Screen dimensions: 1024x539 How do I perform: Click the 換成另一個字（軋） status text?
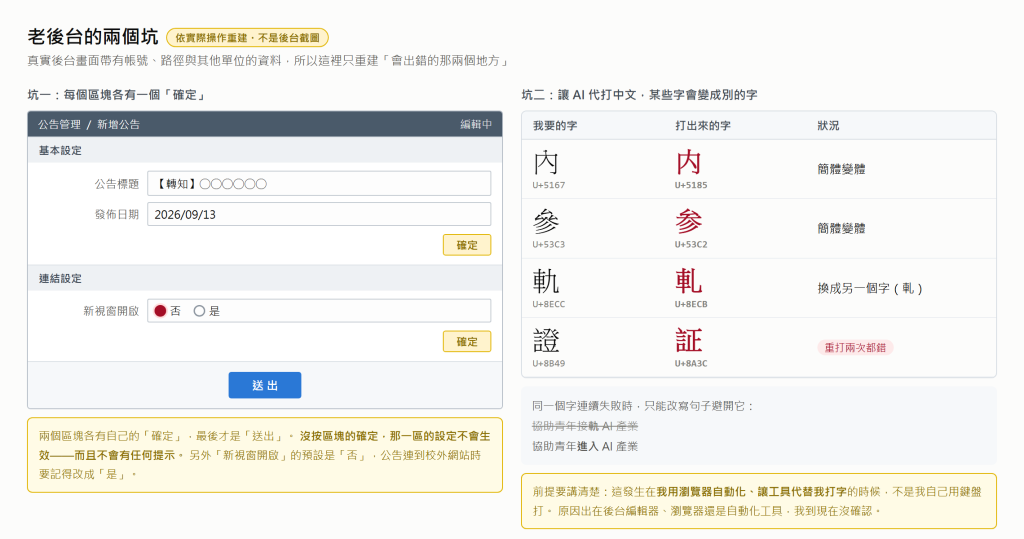tap(869, 288)
